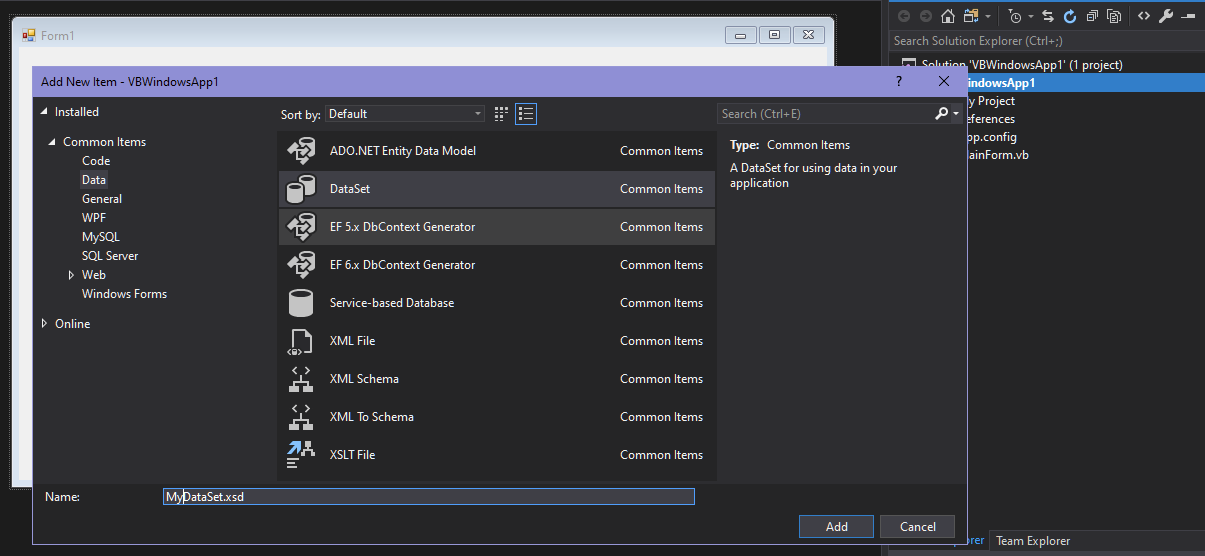The height and width of the screenshot is (556, 1205).
Task: Expand the Web subcategory
Action: [x=71, y=275]
